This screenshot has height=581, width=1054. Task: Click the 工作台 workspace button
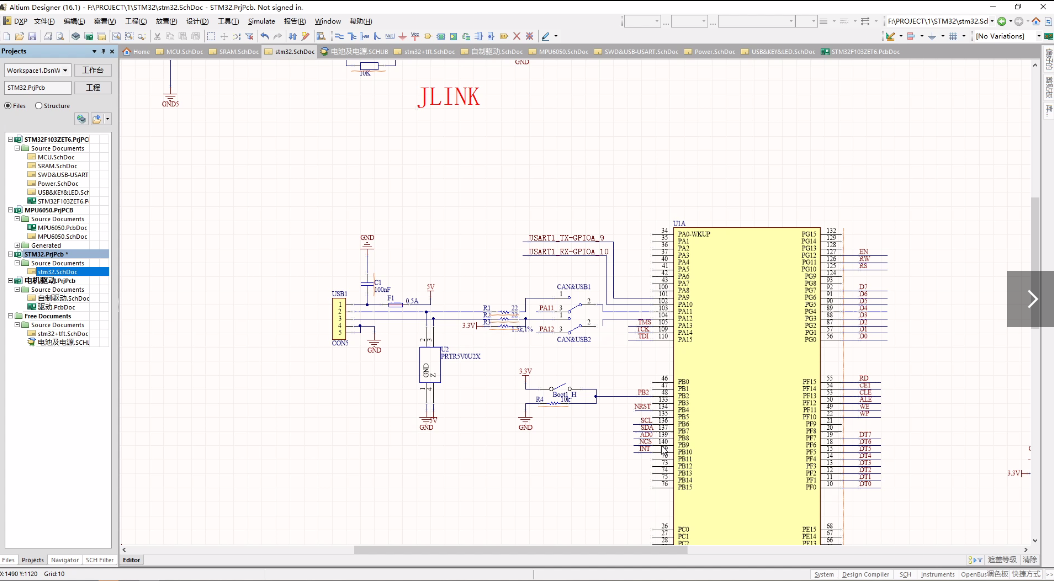point(93,70)
